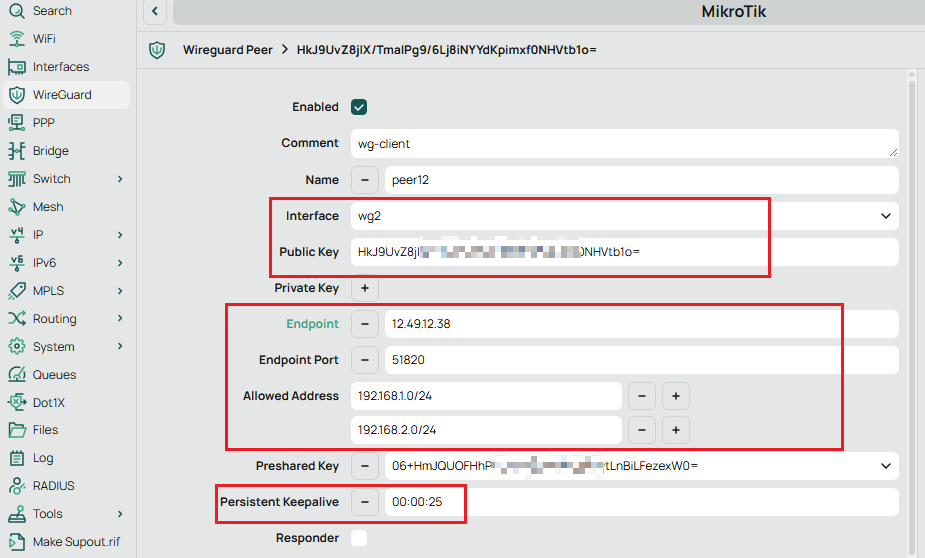Click the Tools icon in sidebar
The width and height of the screenshot is (925, 558).
click(x=17, y=514)
